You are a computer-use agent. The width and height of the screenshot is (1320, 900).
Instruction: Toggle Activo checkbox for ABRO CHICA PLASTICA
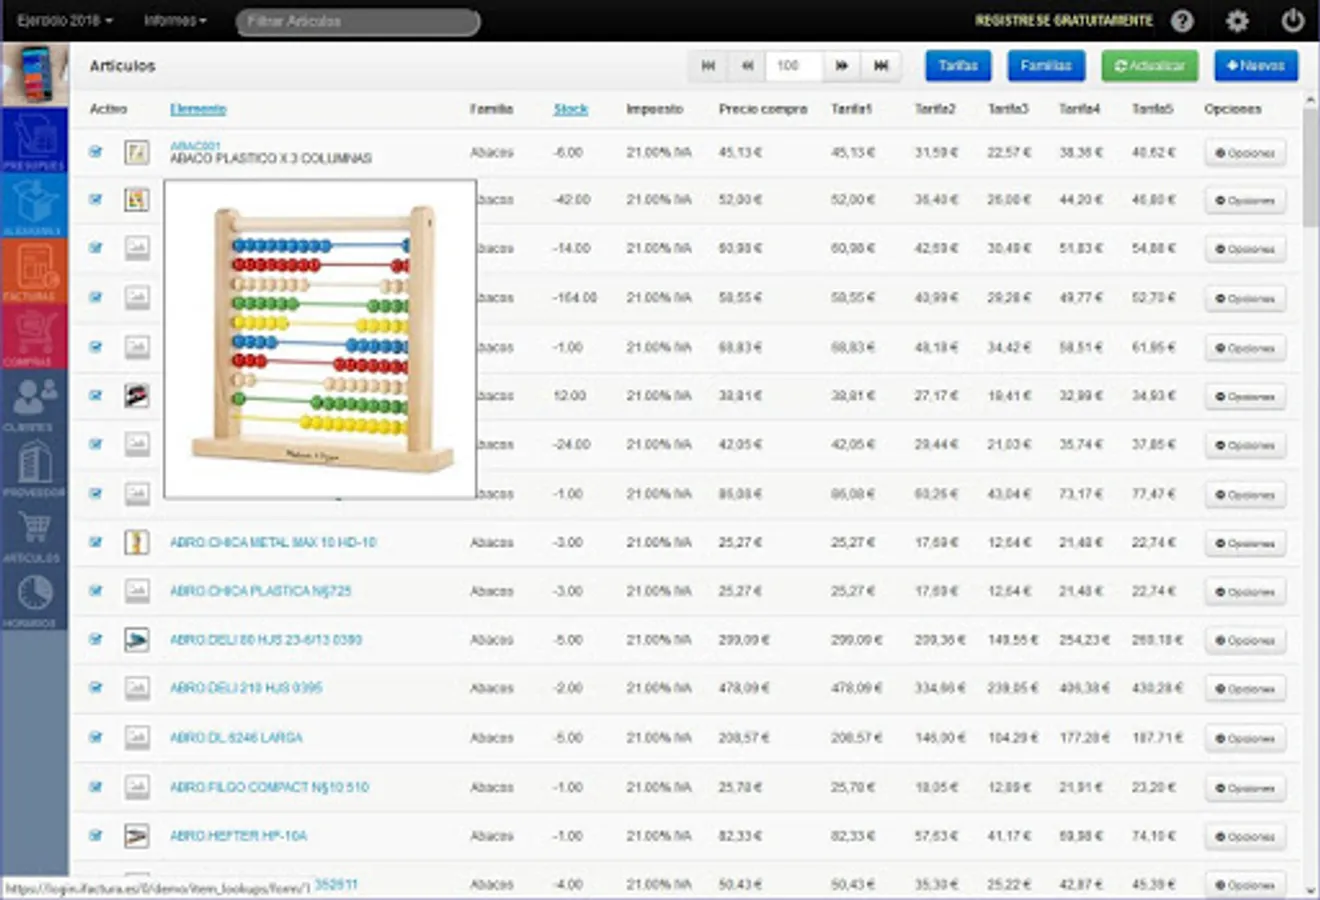pyautogui.click(x=96, y=591)
